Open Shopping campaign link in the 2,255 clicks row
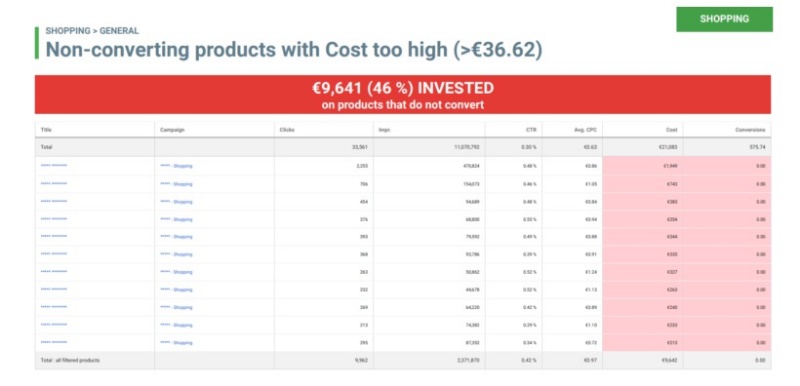This screenshot has width=800, height=386. pyautogui.click(x=177, y=166)
